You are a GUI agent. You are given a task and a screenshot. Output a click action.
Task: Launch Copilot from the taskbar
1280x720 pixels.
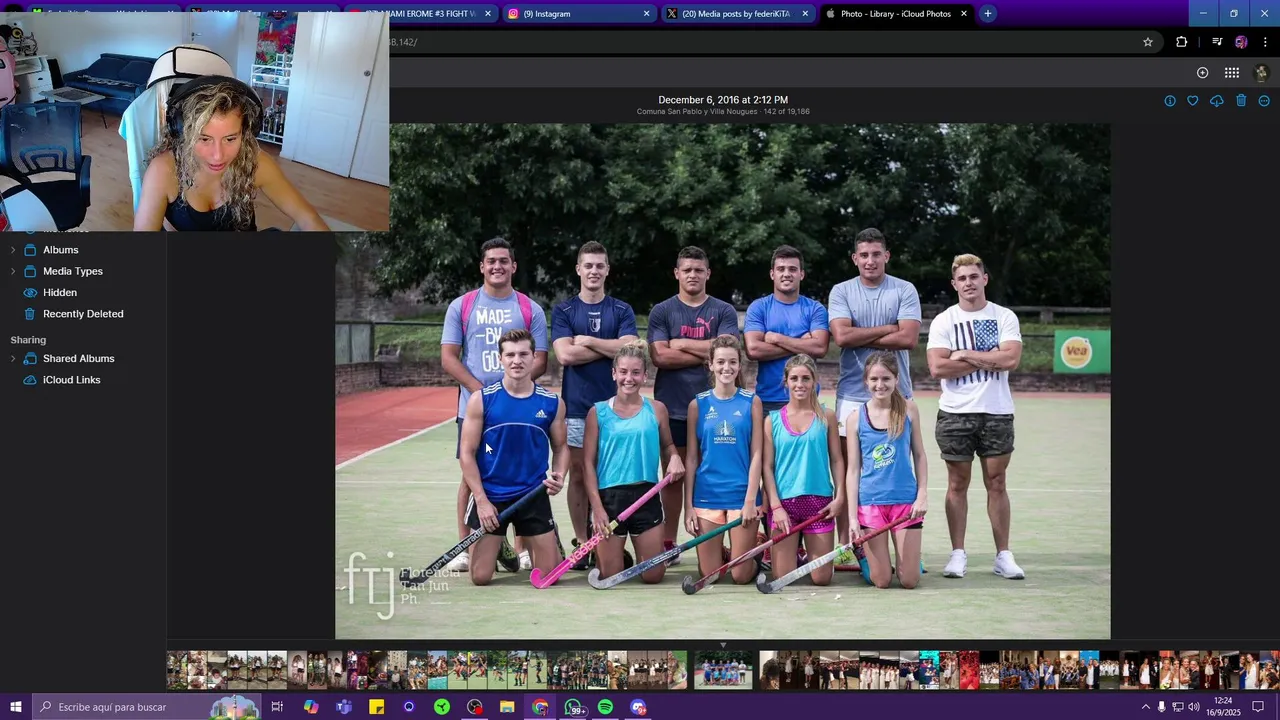click(x=311, y=707)
